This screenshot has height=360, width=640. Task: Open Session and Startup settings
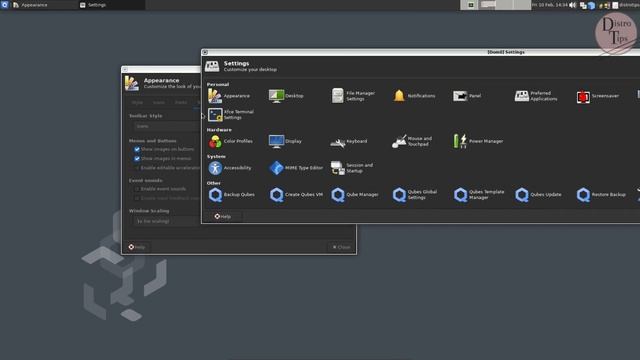click(x=352, y=168)
